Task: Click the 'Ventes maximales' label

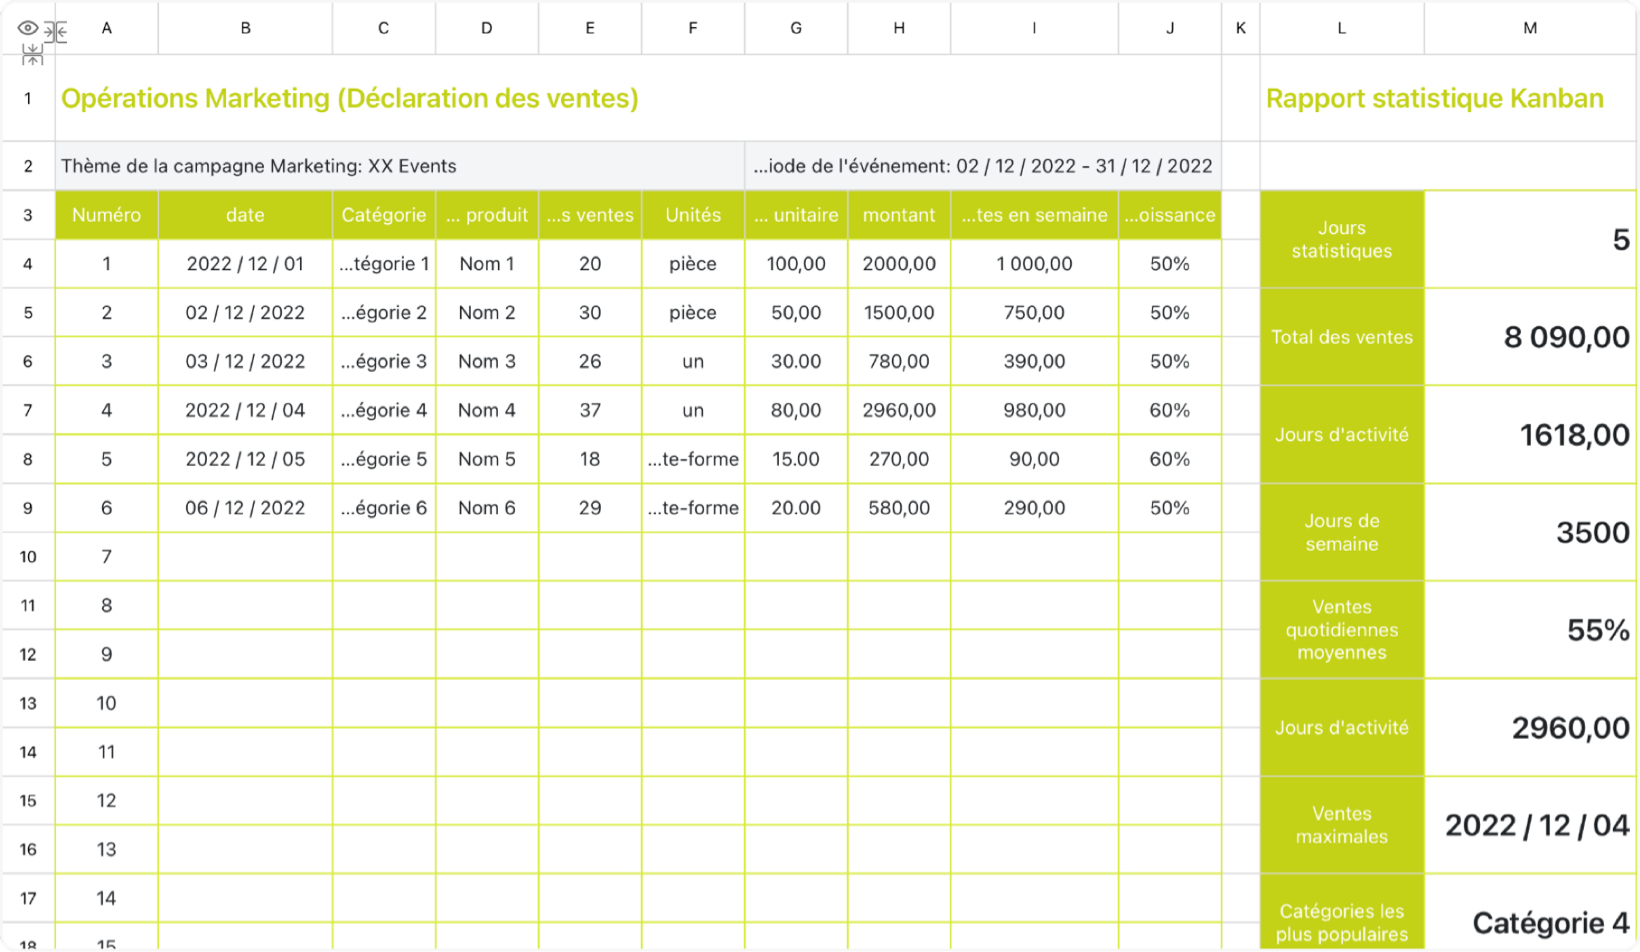Action: 1342,825
